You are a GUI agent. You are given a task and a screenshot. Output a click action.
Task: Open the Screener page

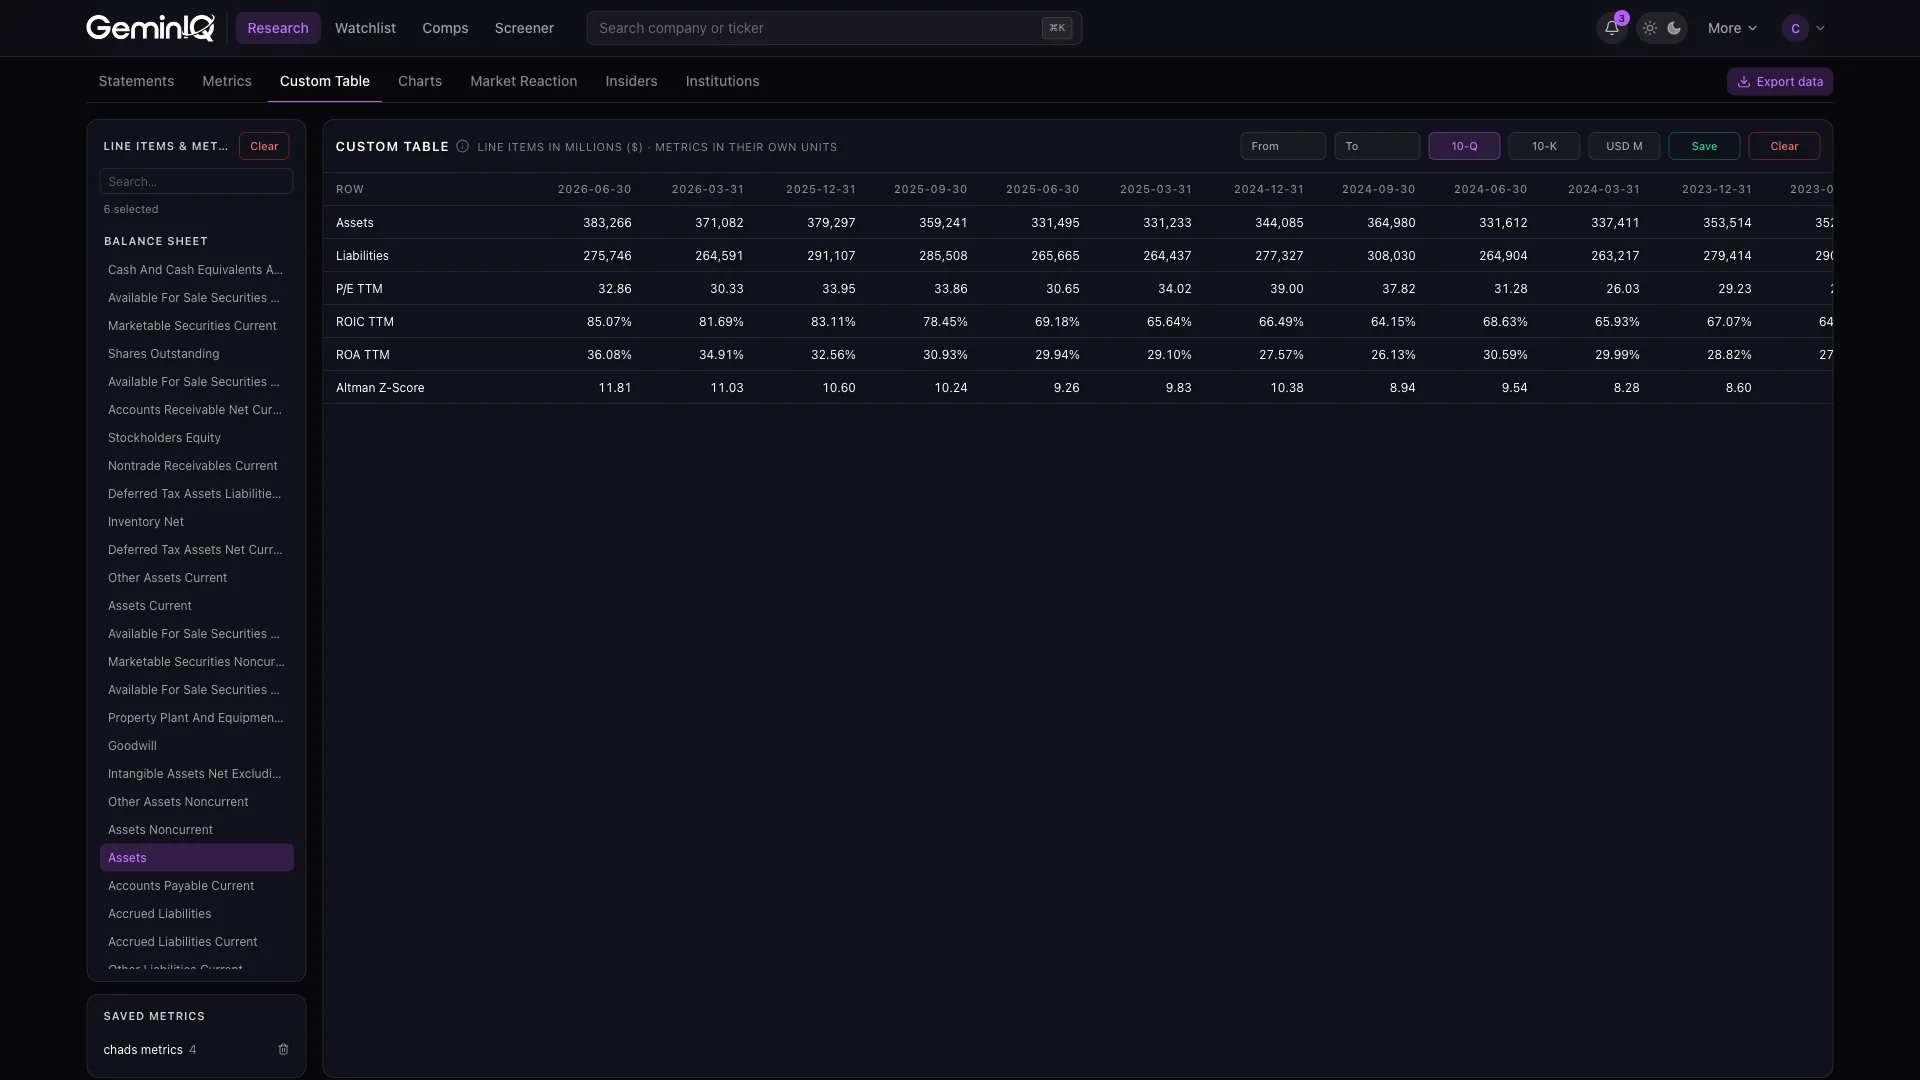524,28
